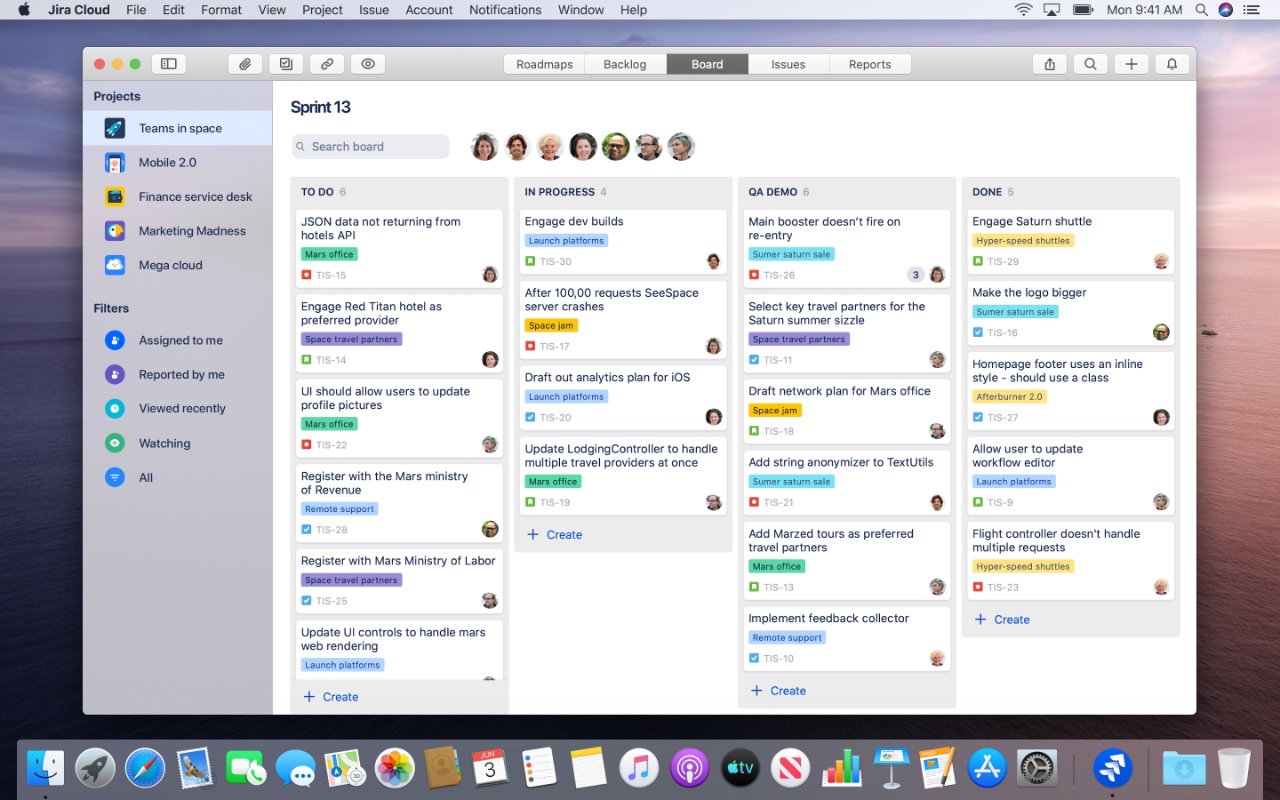This screenshot has height=800, width=1280.
Task: Click the yellow Space jam label on TIS-17
Action: (552, 326)
